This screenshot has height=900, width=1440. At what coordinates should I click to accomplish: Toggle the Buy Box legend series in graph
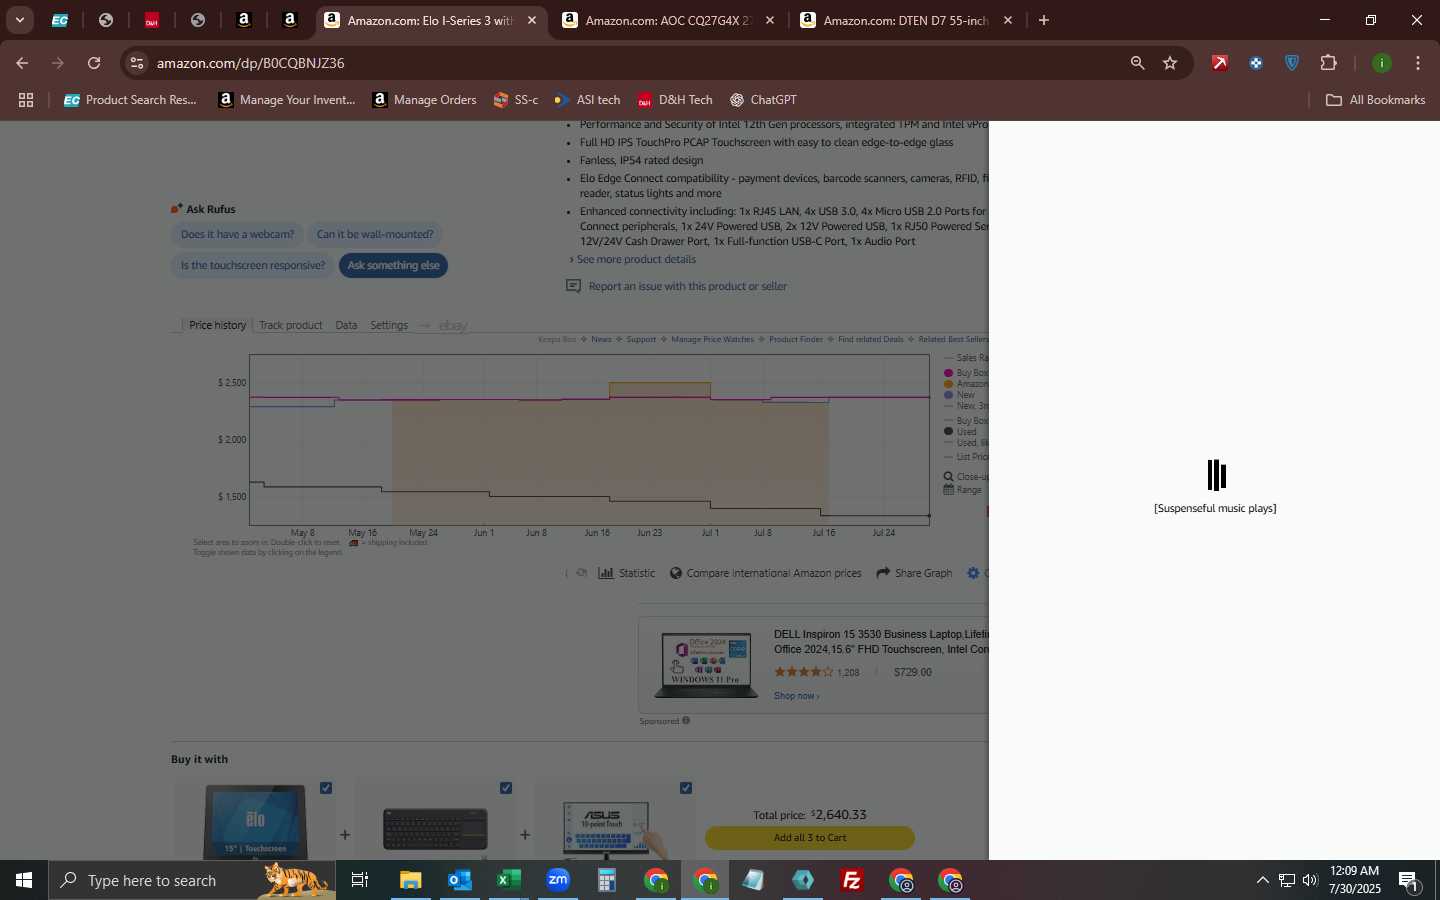pos(966,373)
